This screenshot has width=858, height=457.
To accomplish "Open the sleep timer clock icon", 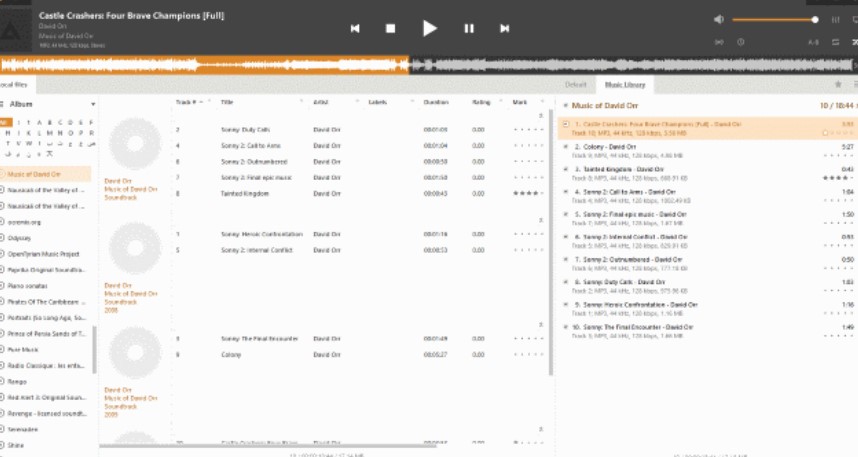I will 740,42.
